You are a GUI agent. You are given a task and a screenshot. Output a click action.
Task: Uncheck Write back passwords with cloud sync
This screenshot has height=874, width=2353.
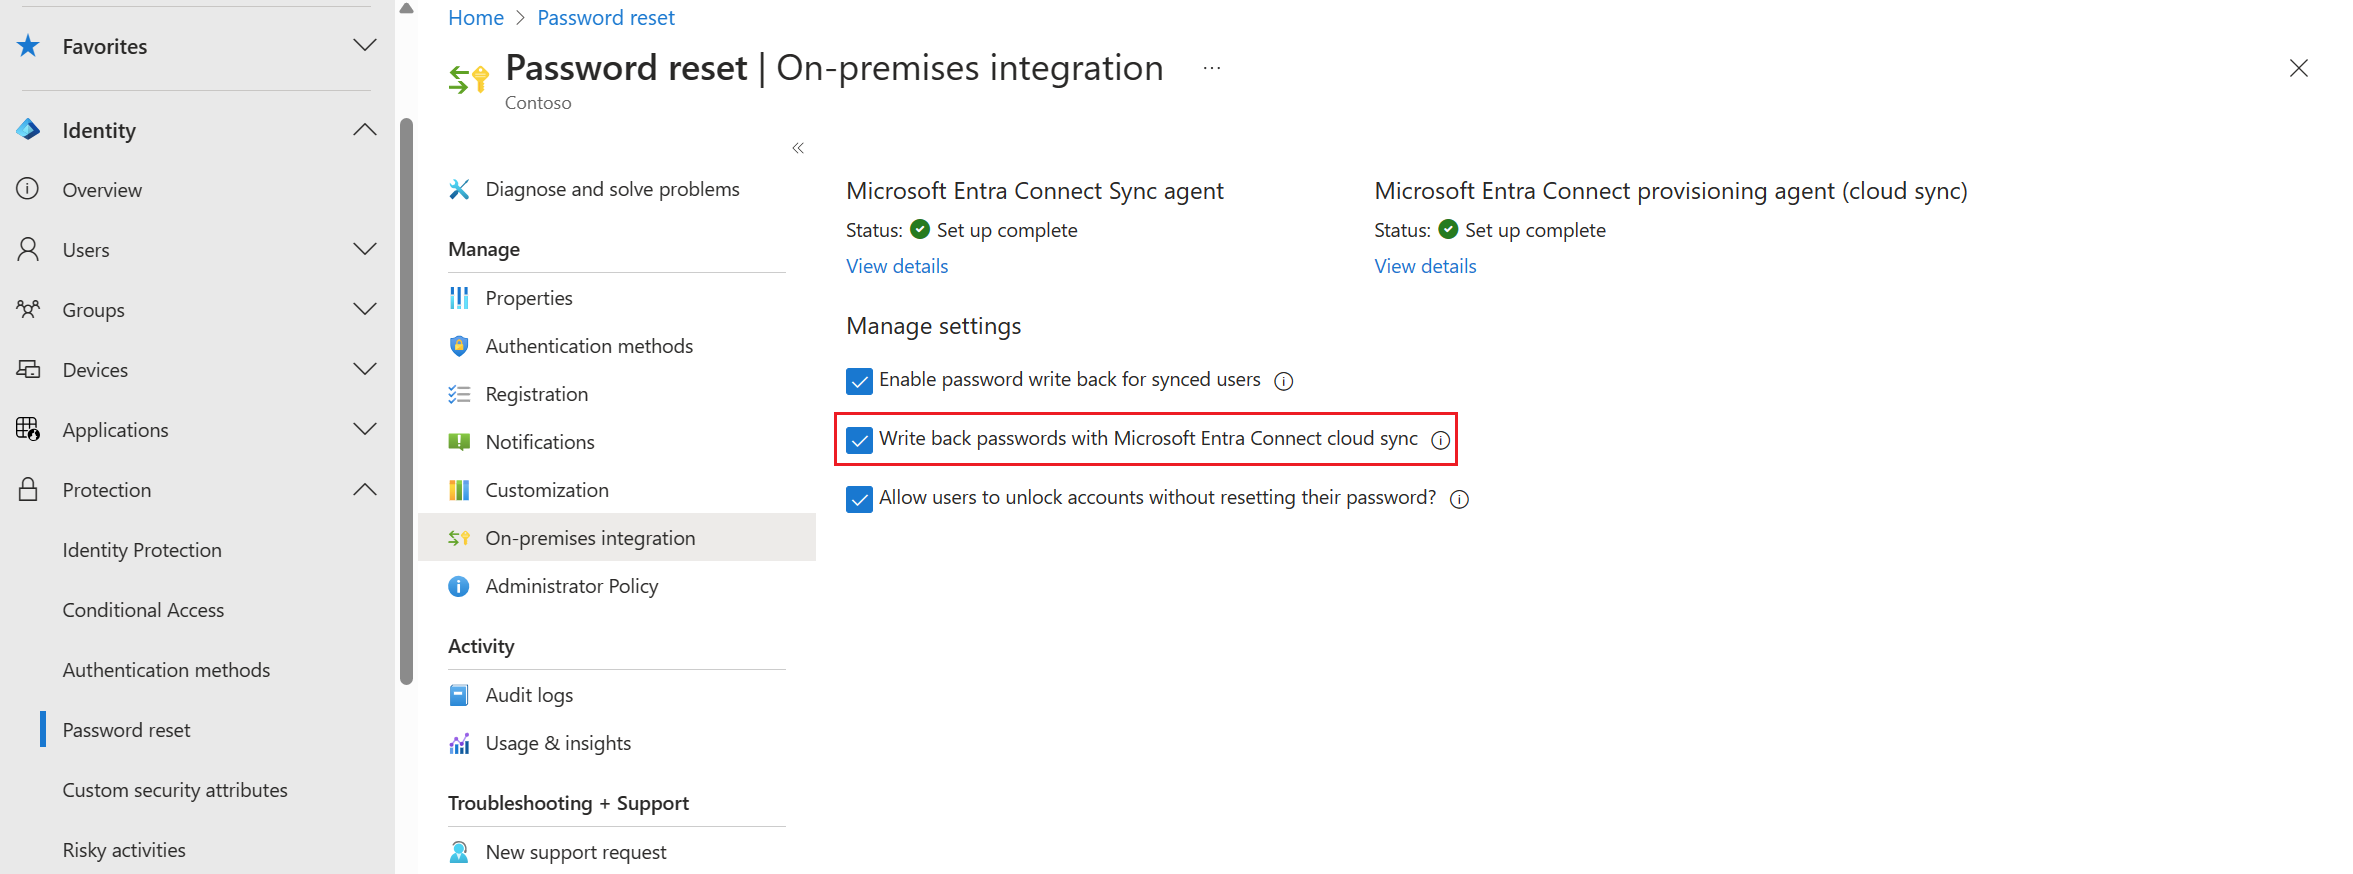coord(859,439)
